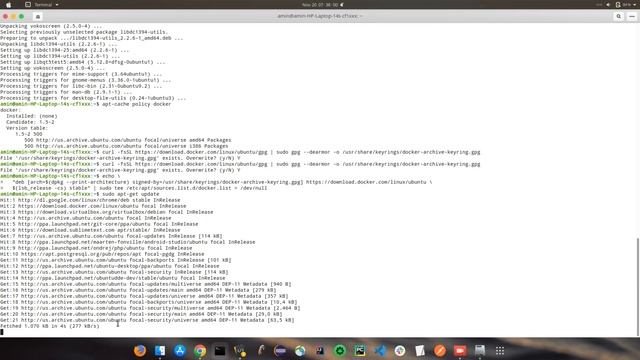Launch Visual Studio Code from the dock

(x=380, y=351)
